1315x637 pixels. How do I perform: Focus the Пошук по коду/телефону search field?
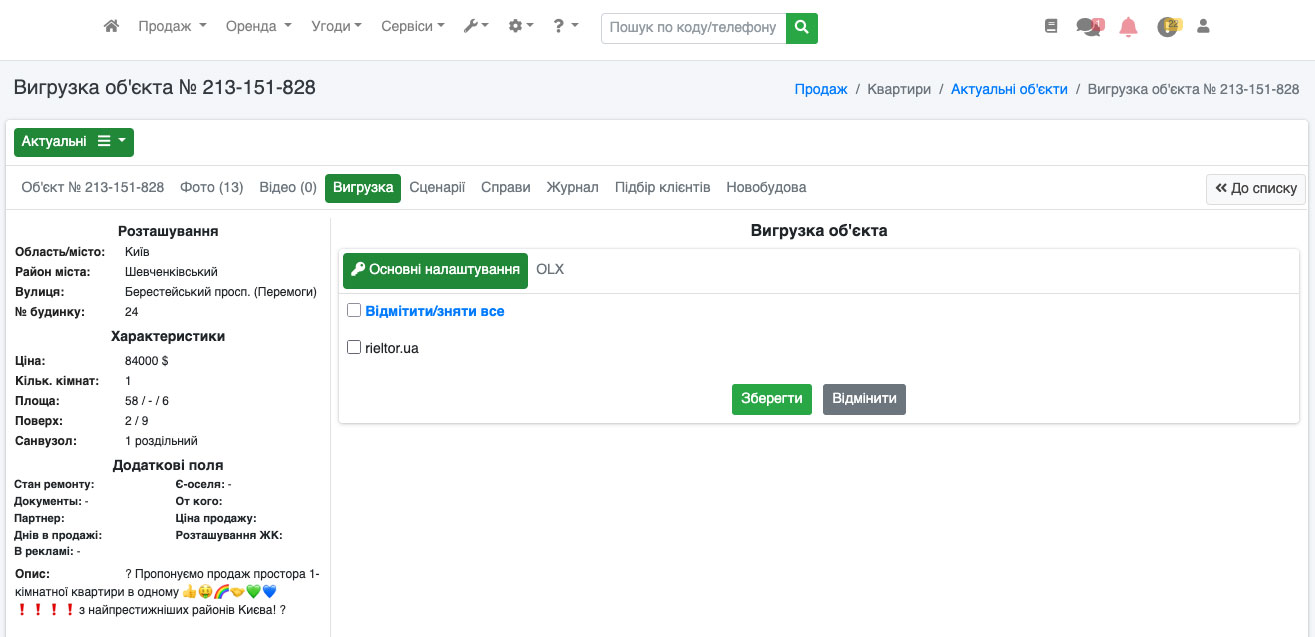(x=693, y=28)
